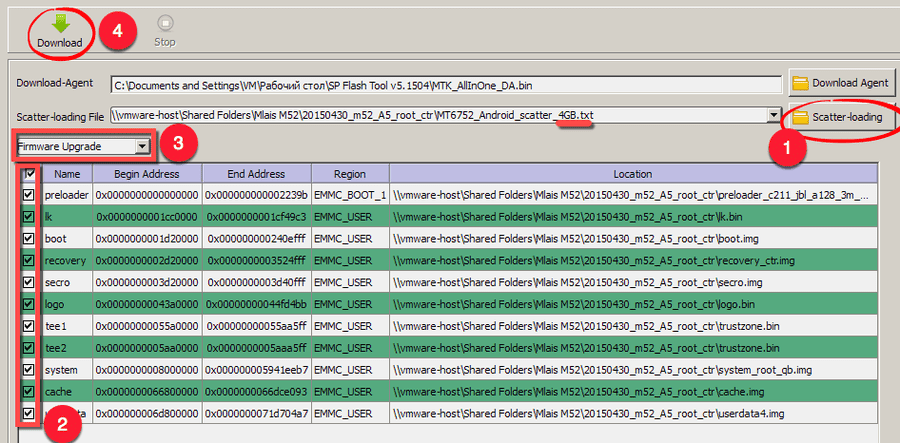This screenshot has height=443, width=900.
Task: Uncheck the tee2 partition checkbox
Action: (28, 348)
